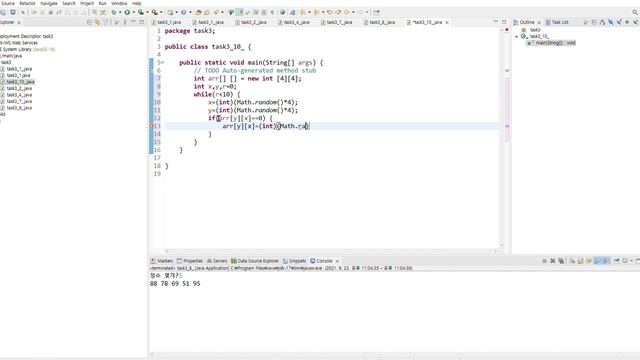Toggle Word Wrap in Console toolbar
This screenshot has height=360, width=640.
589,261
